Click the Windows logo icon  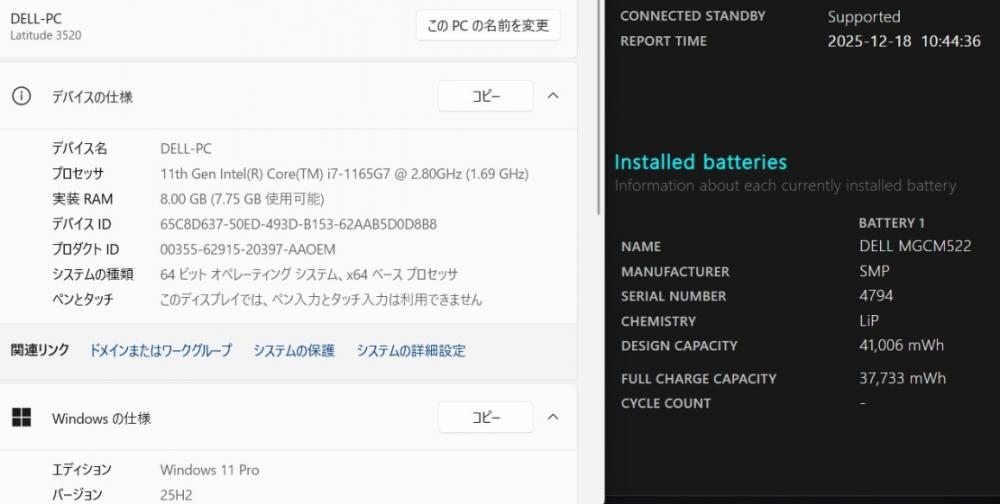coord(21,417)
